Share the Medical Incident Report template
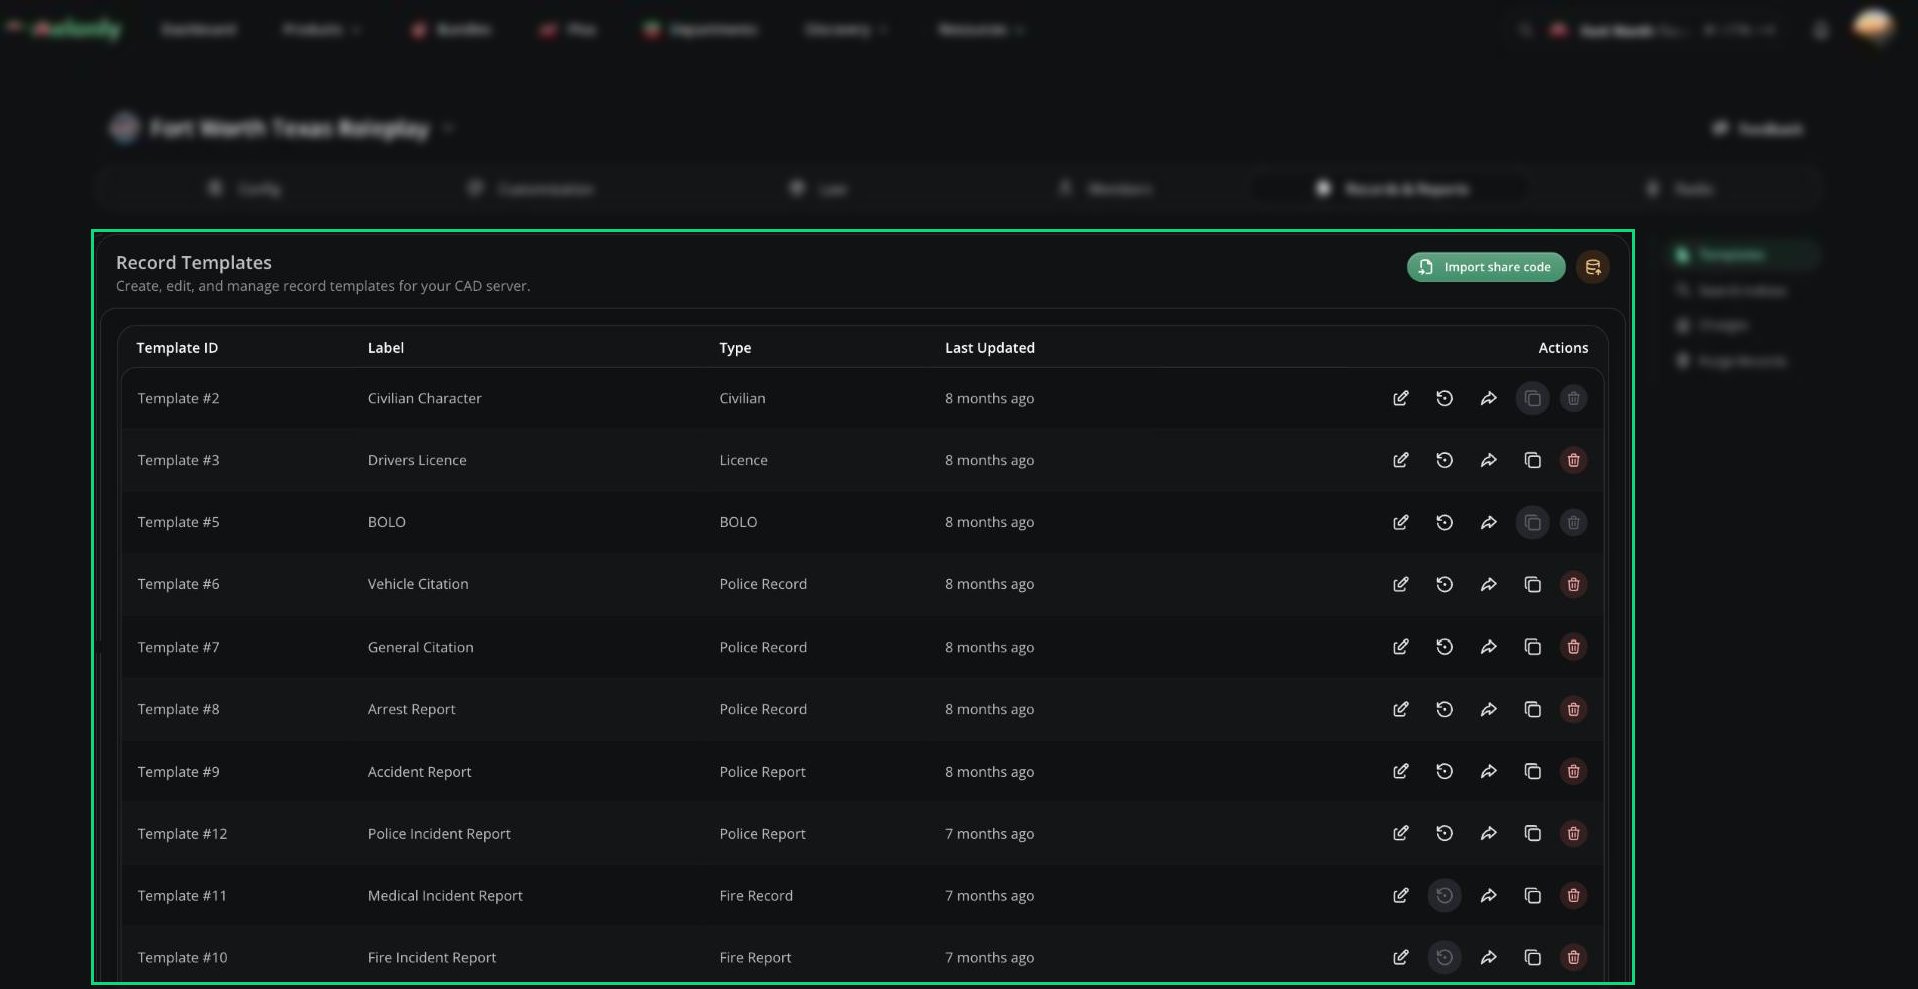This screenshot has height=989, width=1918. pos(1489,895)
